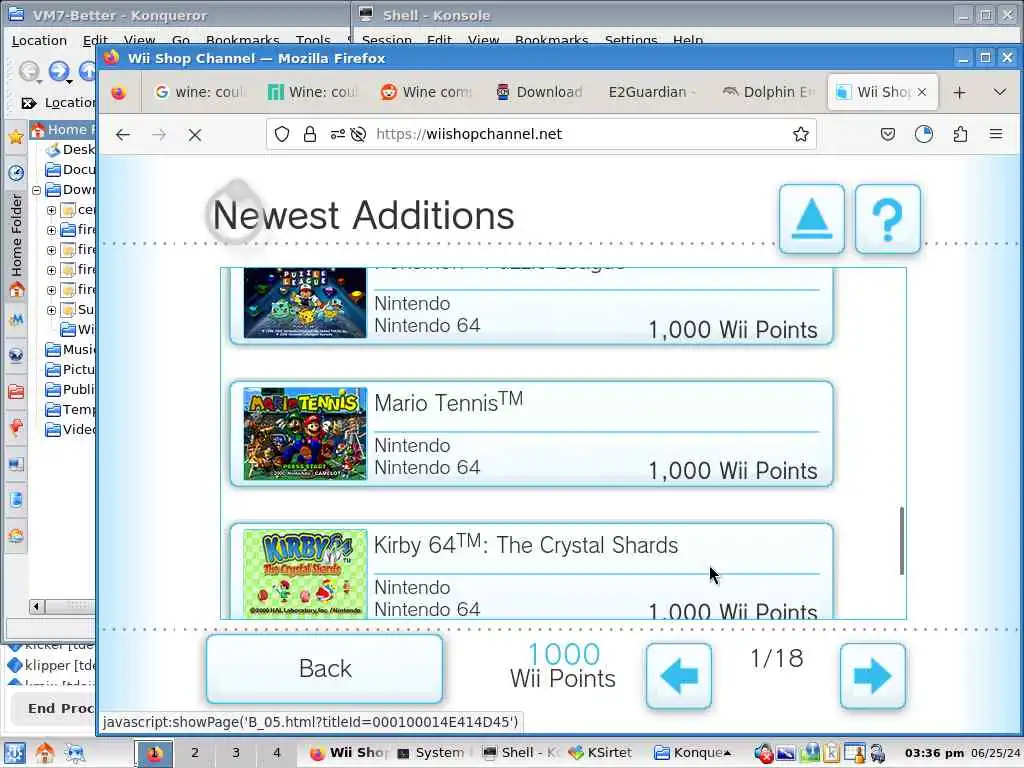
Task: Open Network folder panel in Konqueror sidebar
Action: coord(16,355)
